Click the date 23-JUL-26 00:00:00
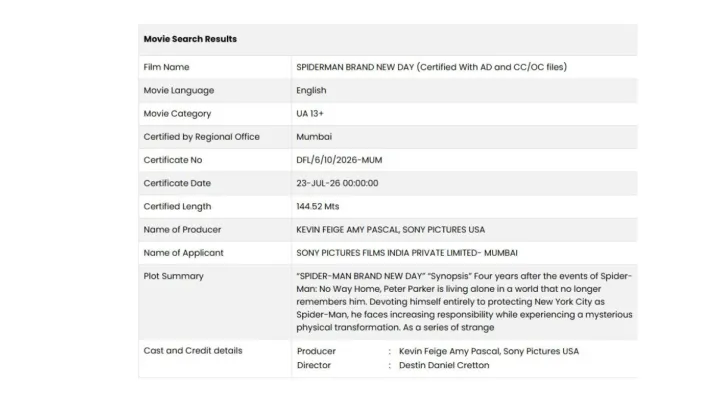This screenshot has width=715, height=402. tap(337, 183)
